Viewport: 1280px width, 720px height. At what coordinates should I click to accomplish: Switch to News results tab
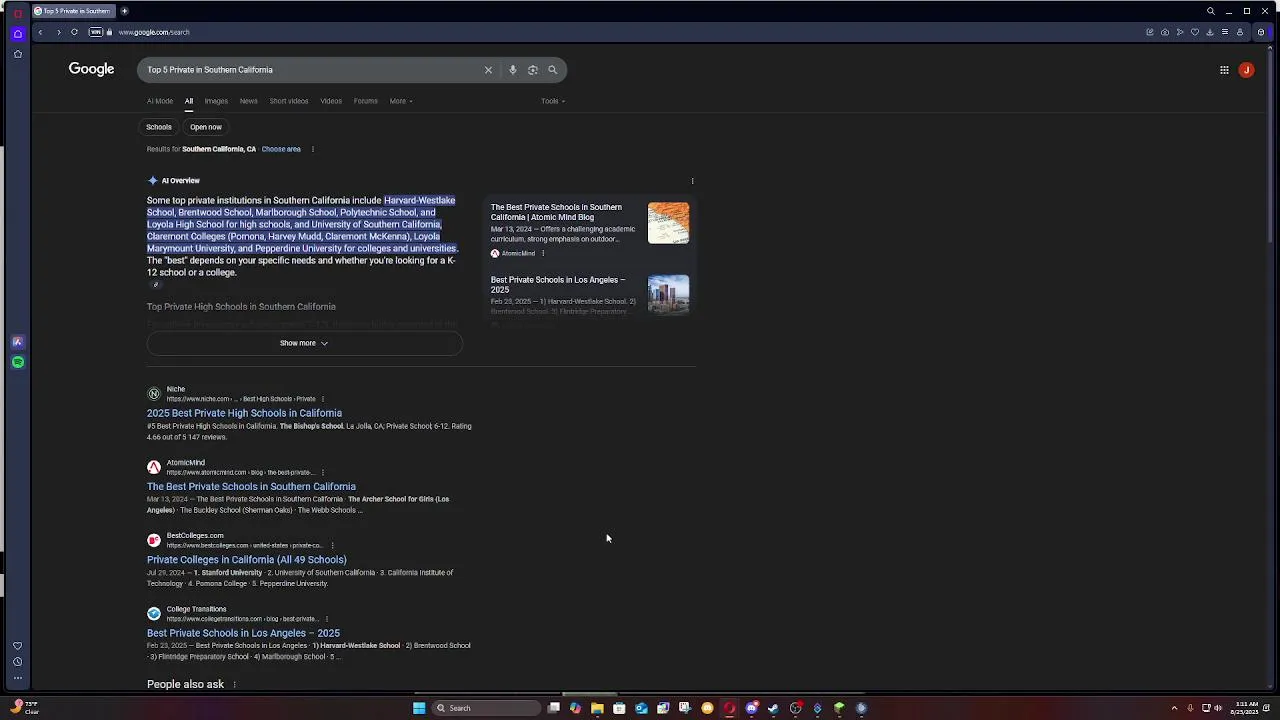248,101
